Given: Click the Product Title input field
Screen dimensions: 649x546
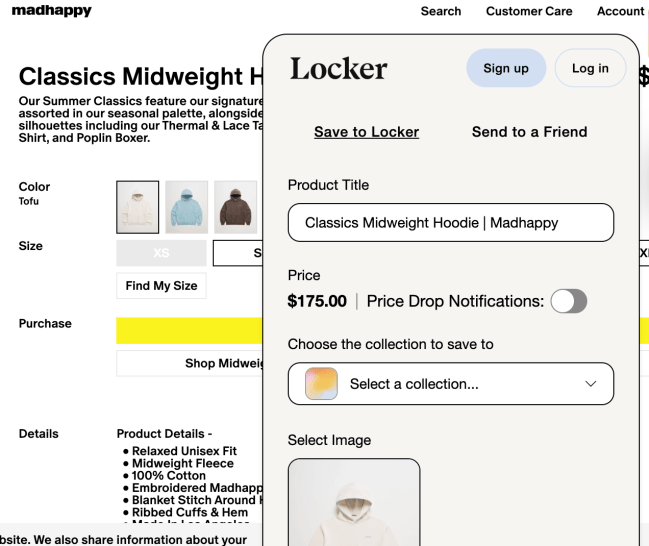Looking at the screenshot, I should pos(450,222).
